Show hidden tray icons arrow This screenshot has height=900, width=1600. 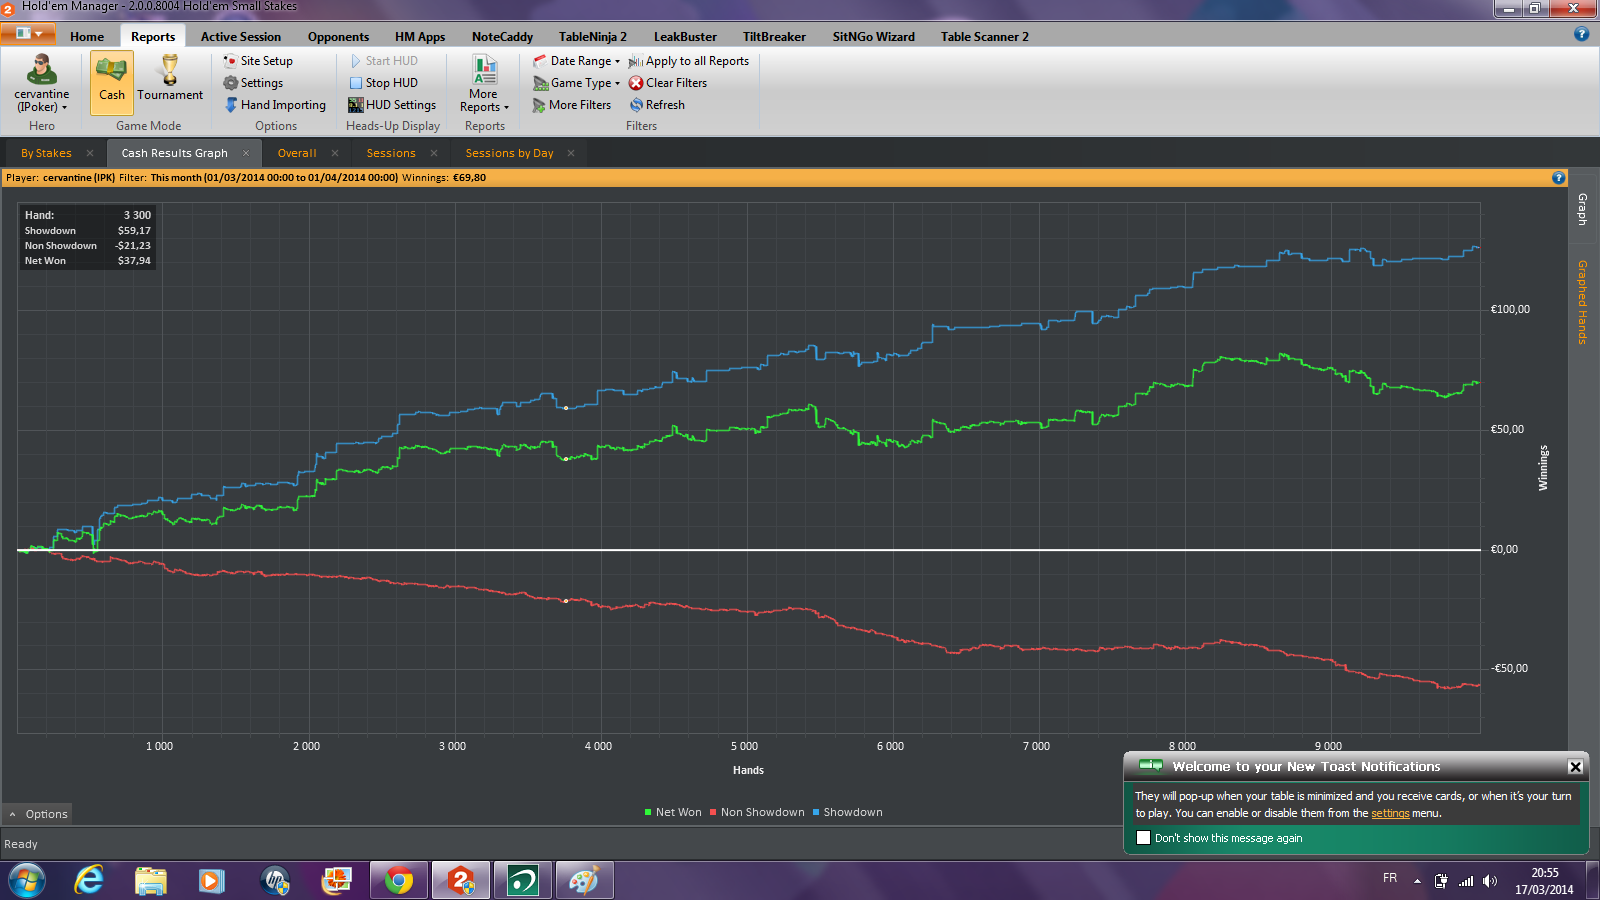click(x=1417, y=881)
